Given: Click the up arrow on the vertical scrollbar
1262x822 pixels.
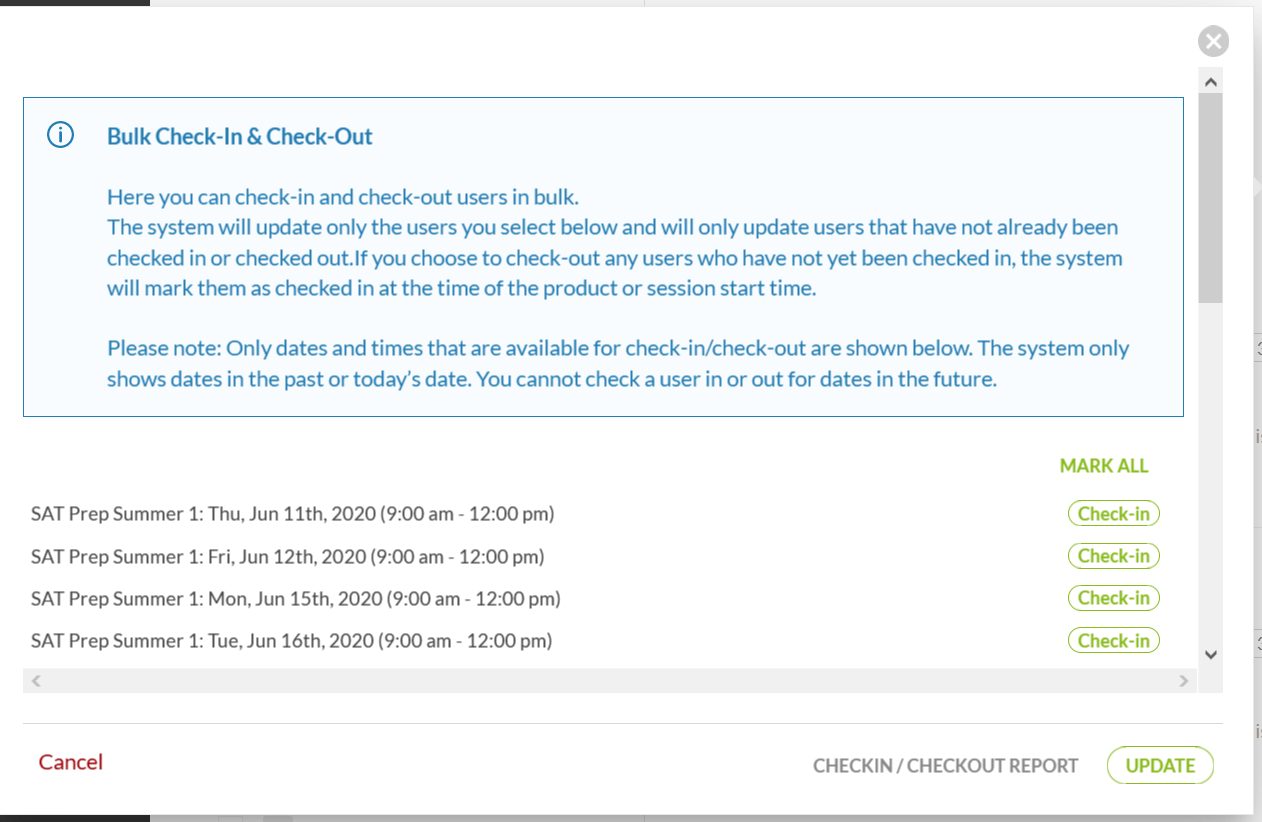Looking at the screenshot, I should (1210, 81).
